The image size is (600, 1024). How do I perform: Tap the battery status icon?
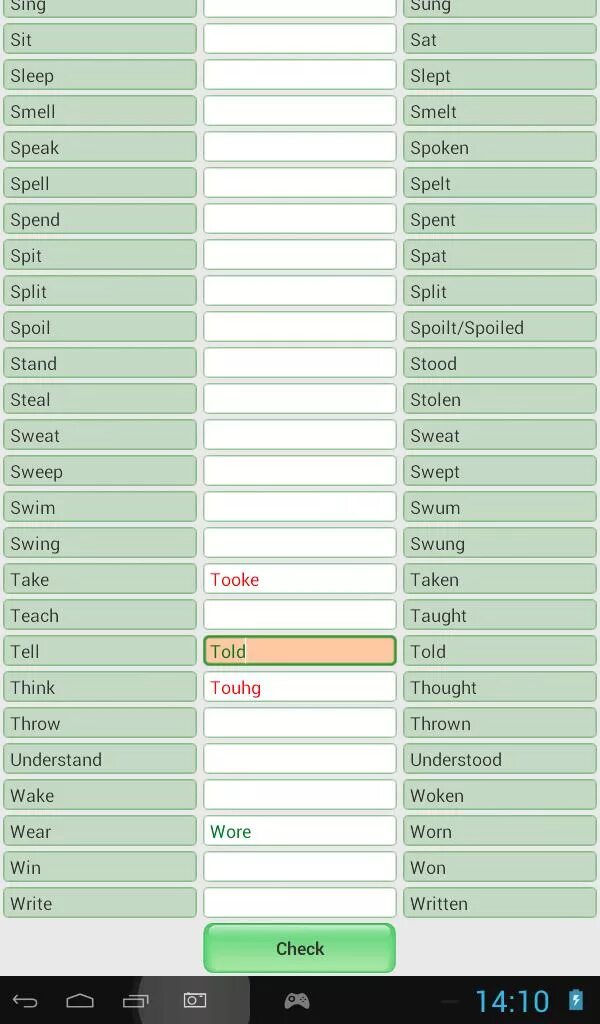pyautogui.click(x=576, y=1000)
